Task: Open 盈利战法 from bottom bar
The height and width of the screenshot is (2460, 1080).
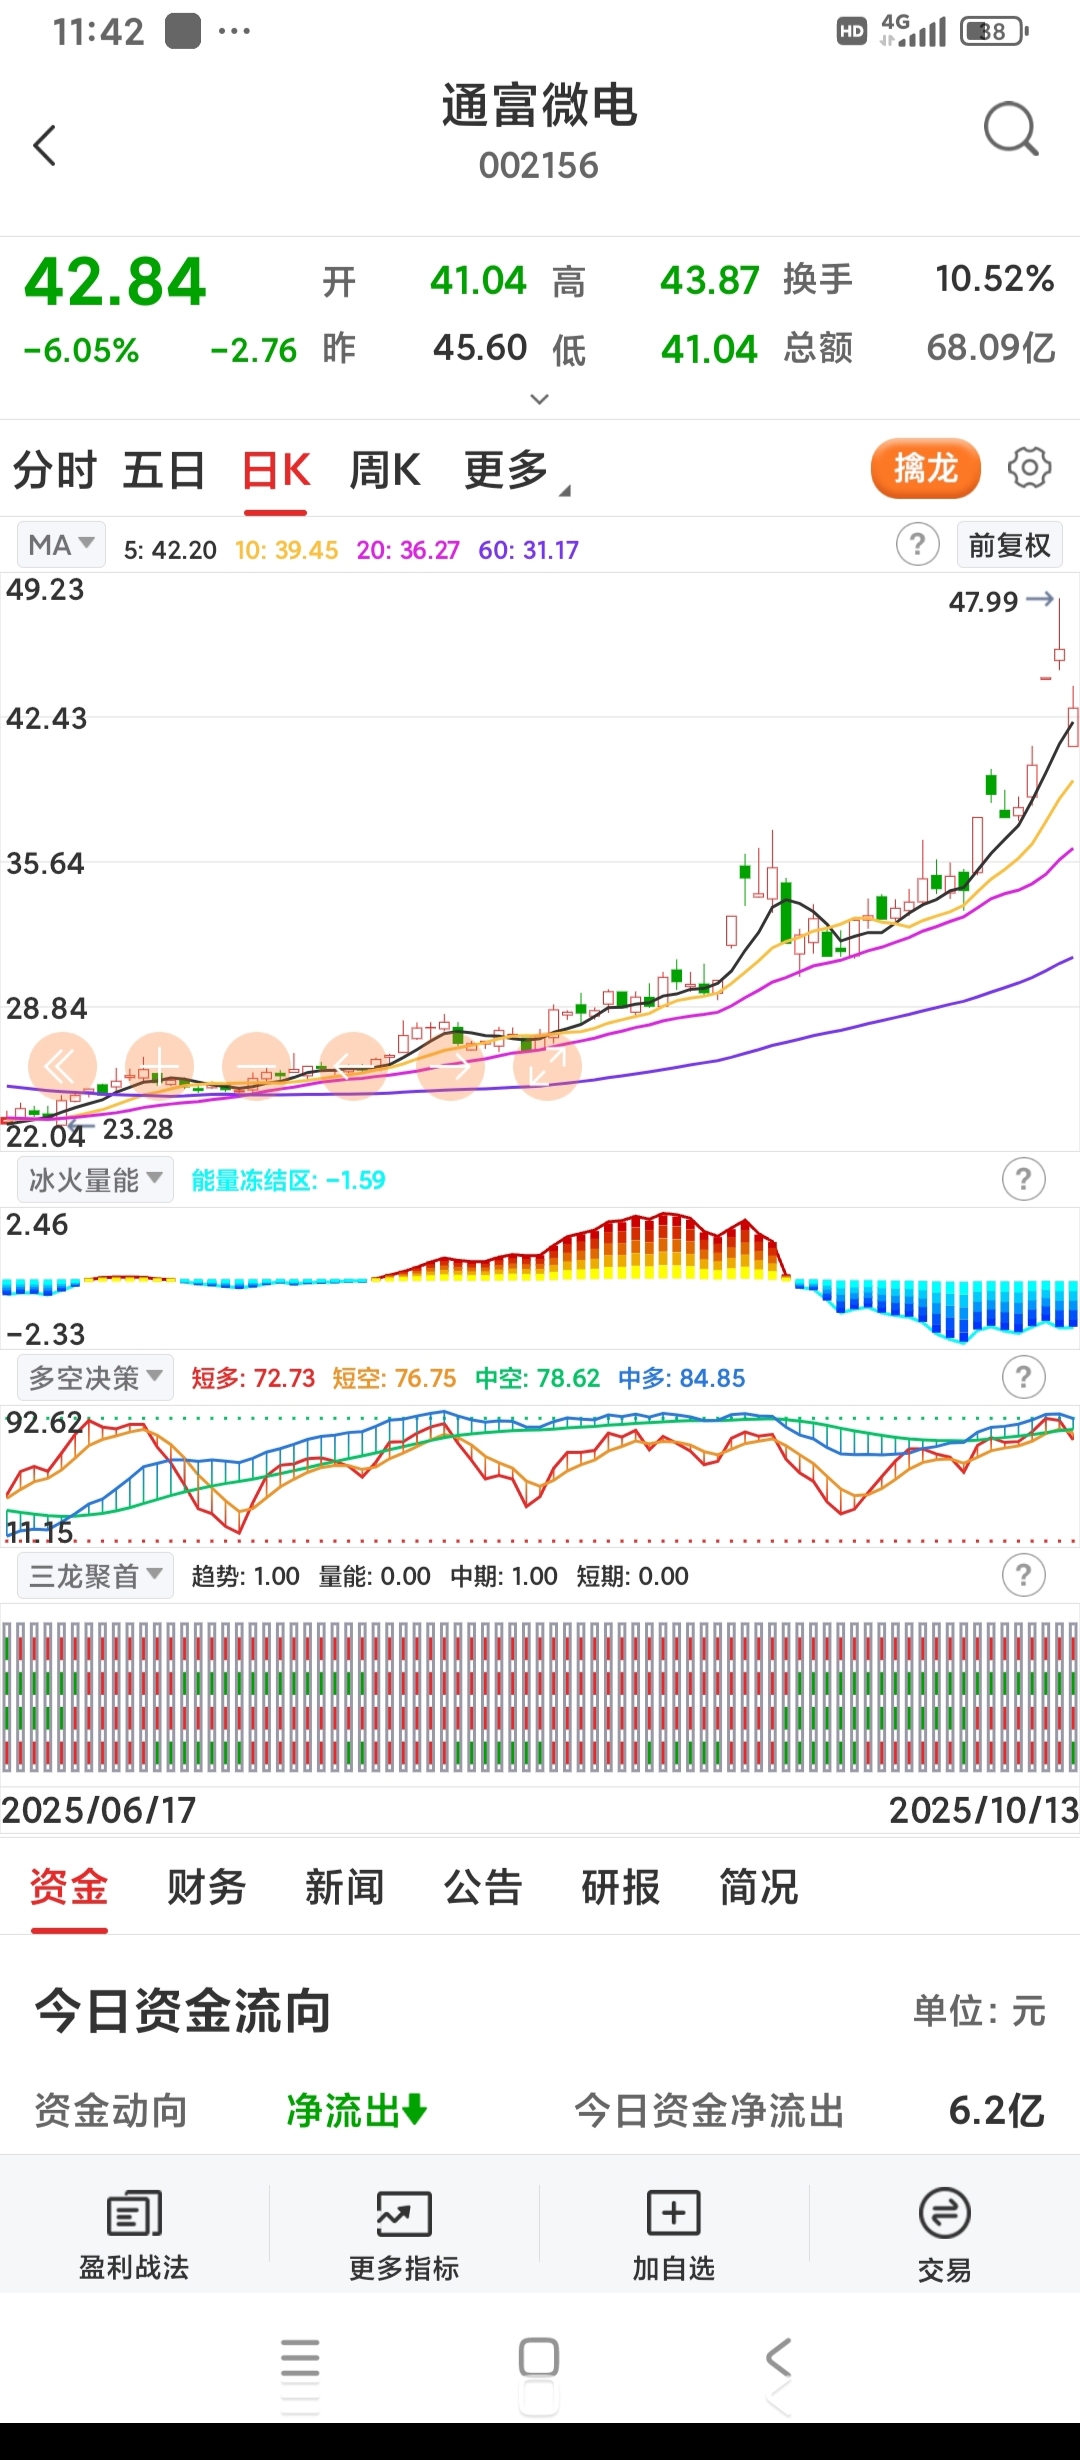Action: point(134,2235)
